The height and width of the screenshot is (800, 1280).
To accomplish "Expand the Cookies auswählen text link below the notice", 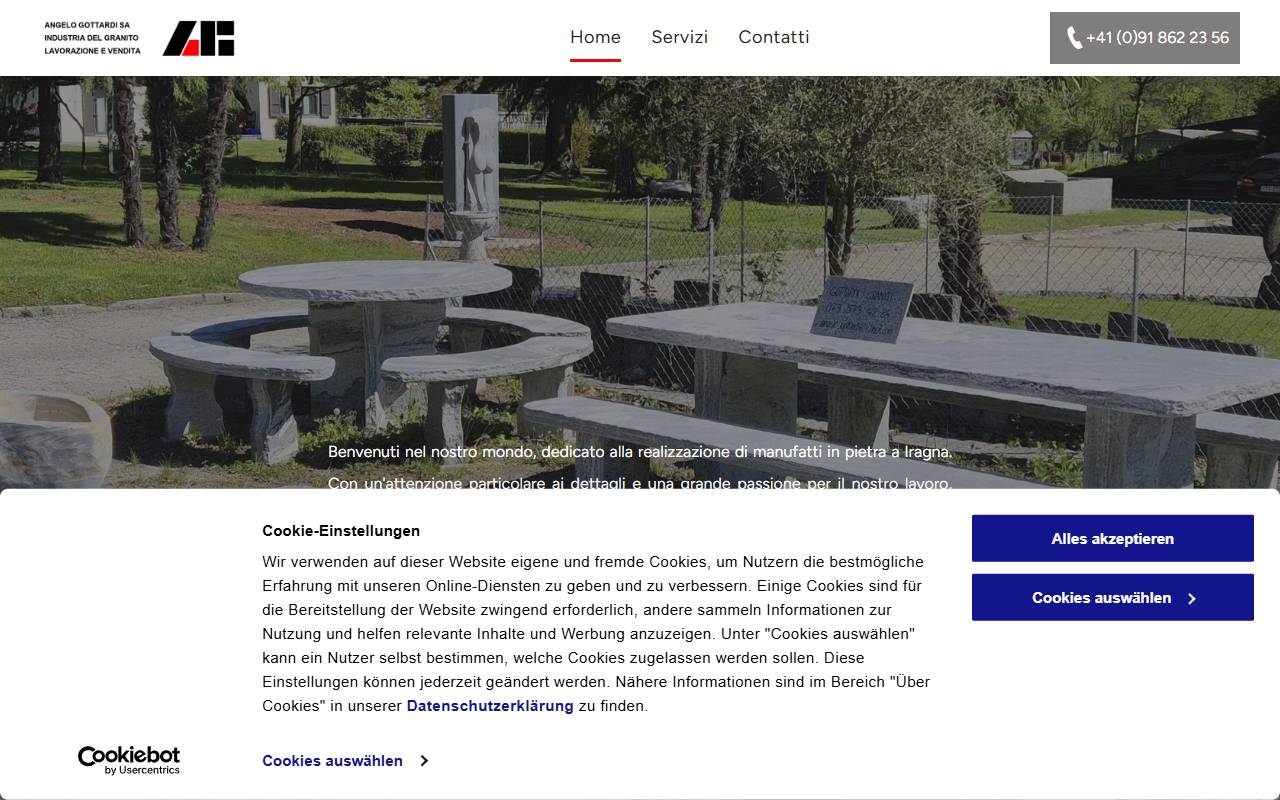I will 345,761.
